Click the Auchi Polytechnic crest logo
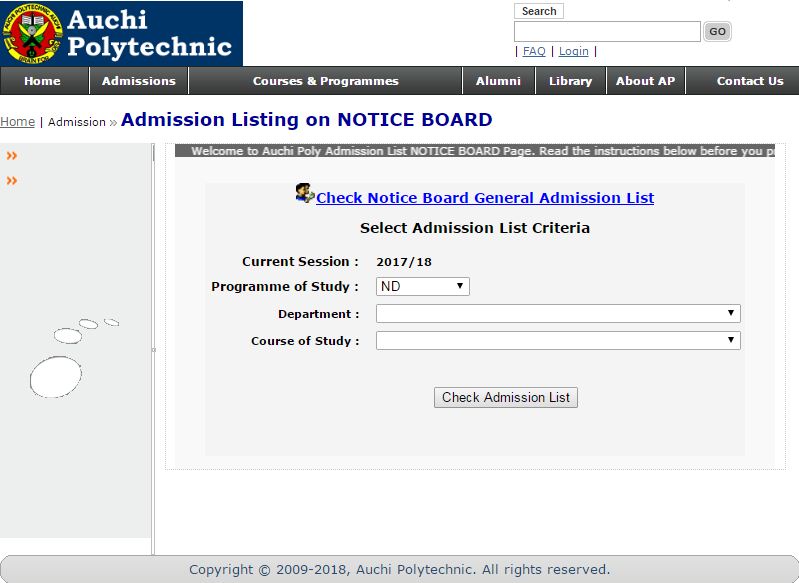This screenshot has height=583, width=799. (x=32, y=34)
